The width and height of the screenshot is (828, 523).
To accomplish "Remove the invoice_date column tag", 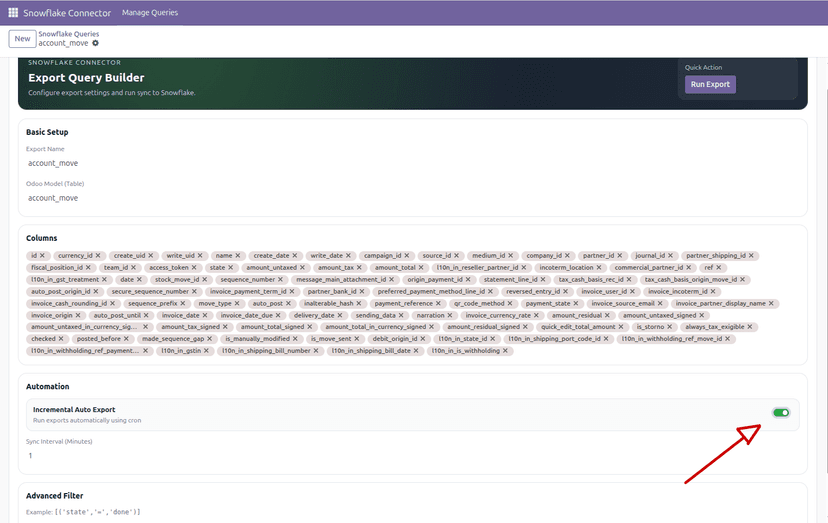I will [205, 315].
